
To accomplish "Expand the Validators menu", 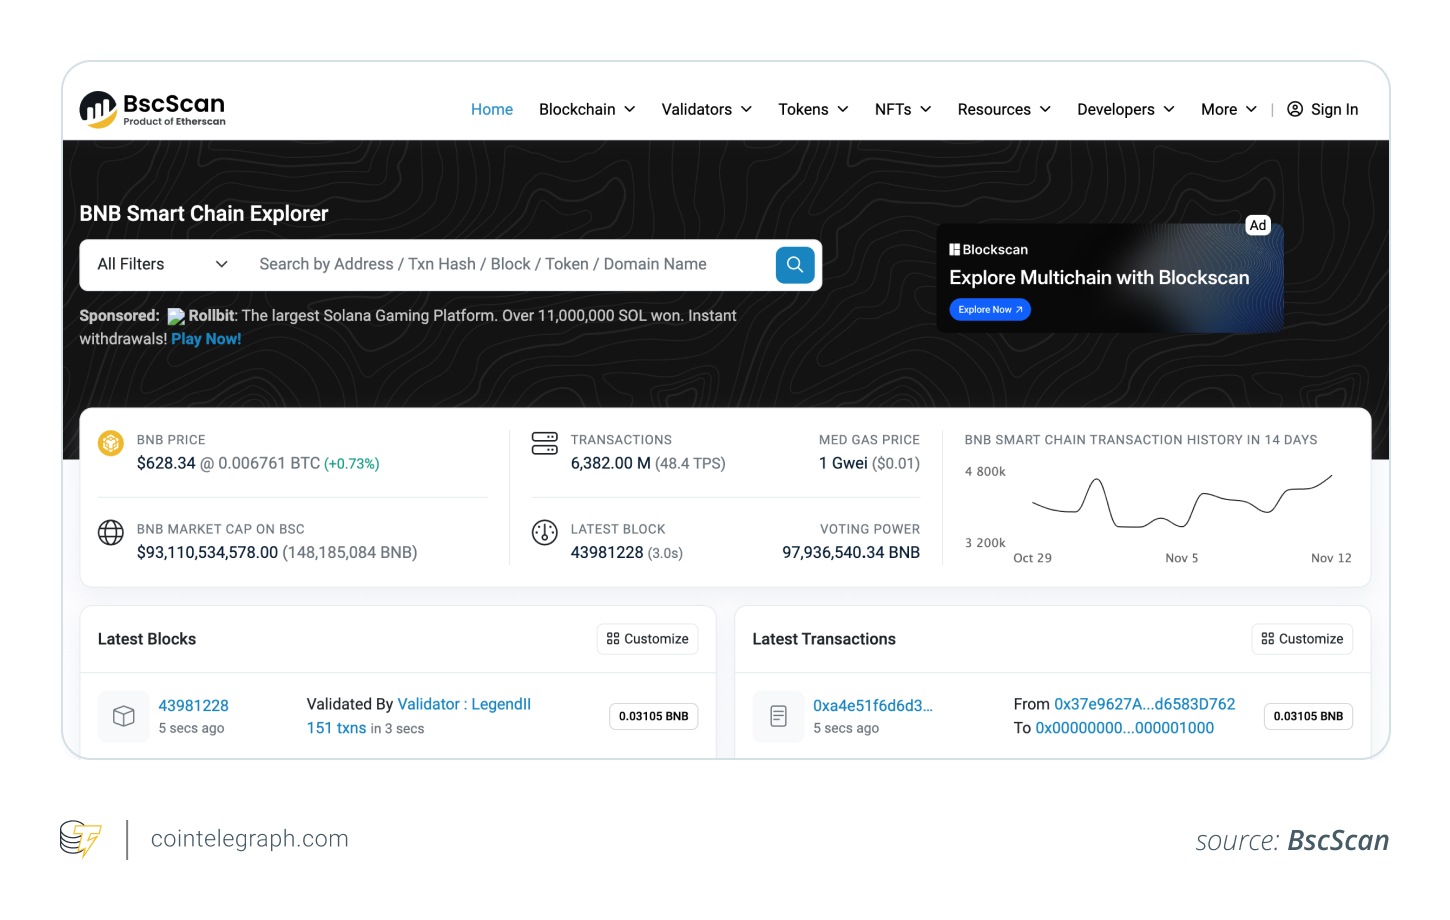I will coord(707,109).
